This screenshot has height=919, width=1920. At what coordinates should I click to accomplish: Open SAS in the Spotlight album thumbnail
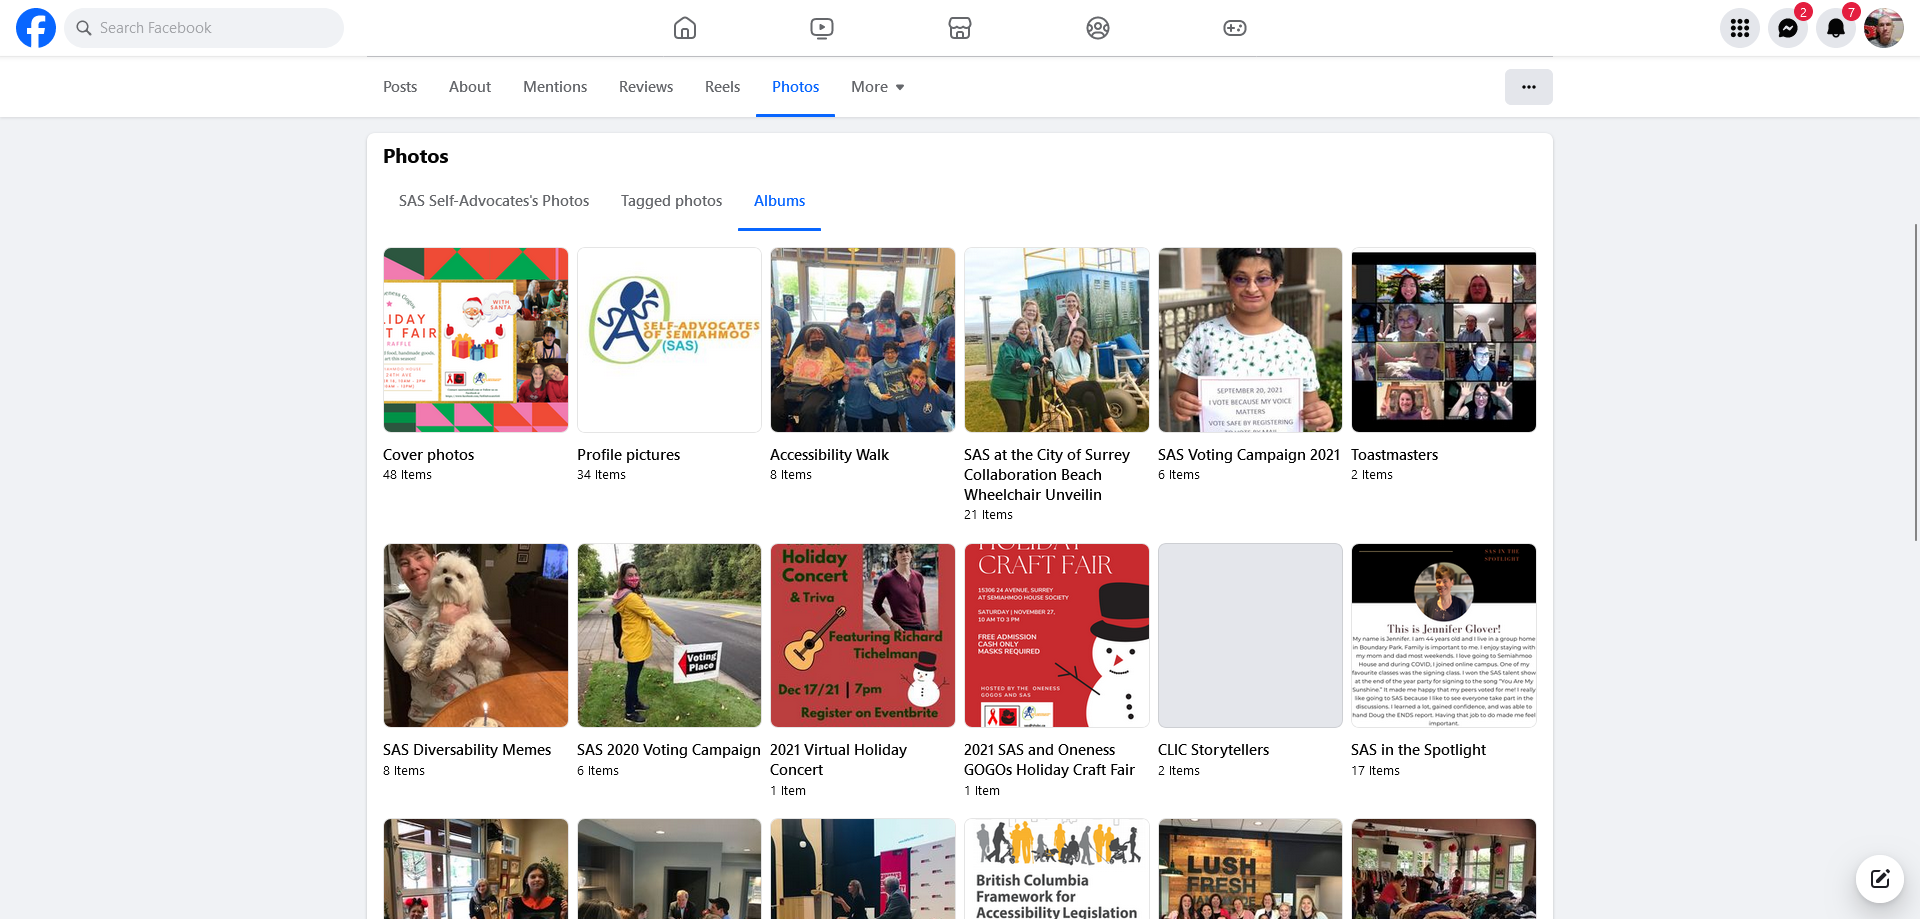pos(1444,635)
